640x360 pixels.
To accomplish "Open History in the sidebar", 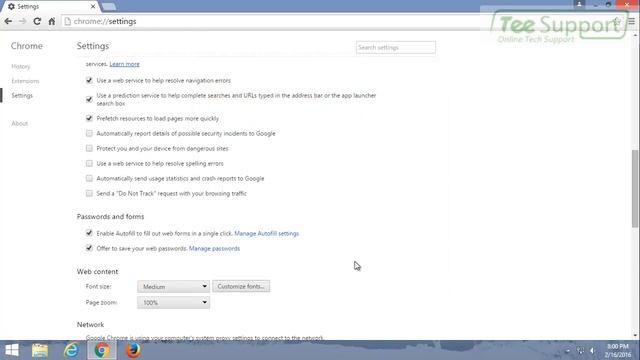I will coord(21,67).
